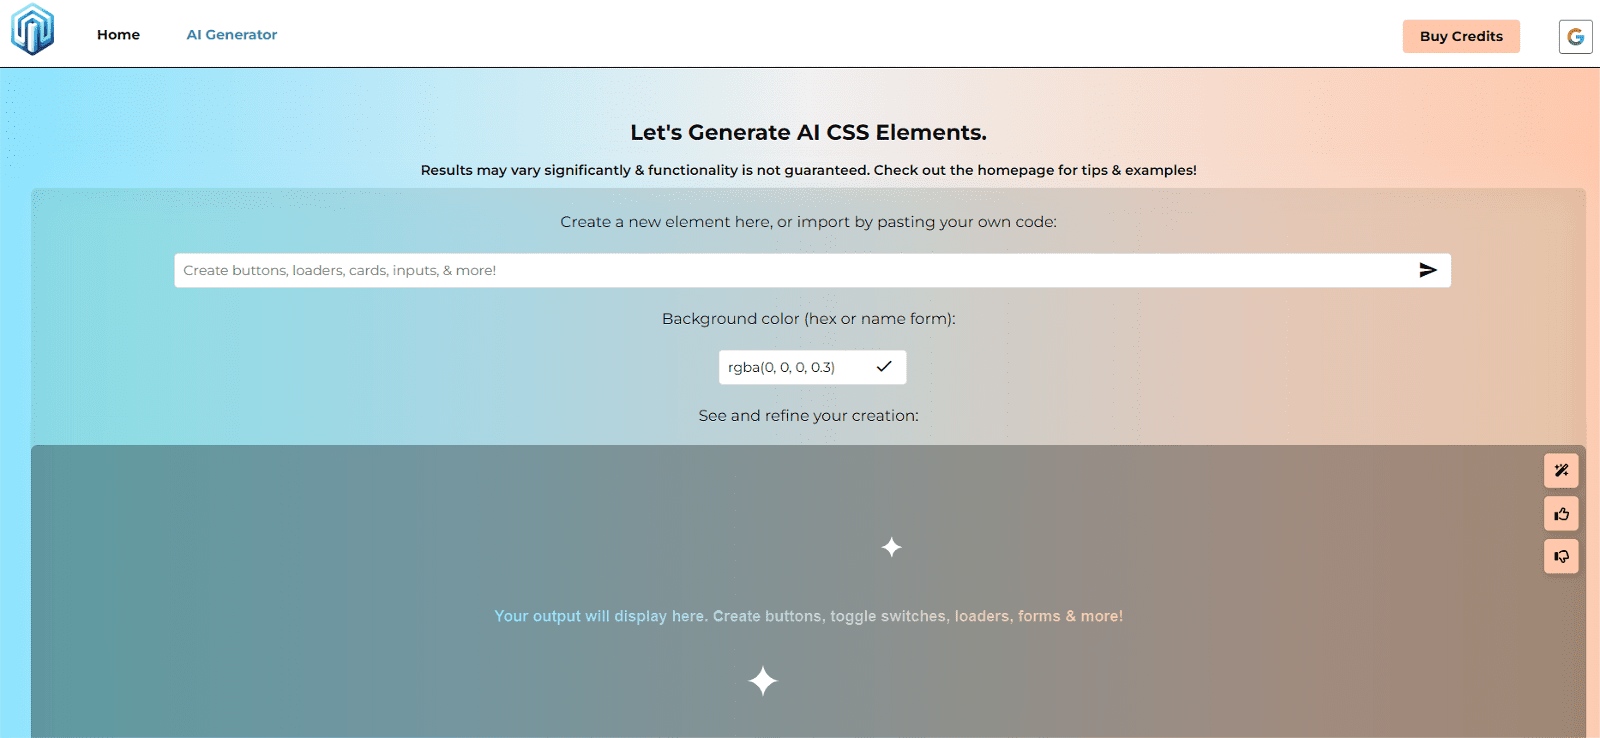Click the Buy Credits button
Image resolution: width=1600 pixels, height=738 pixels.
1461,36
